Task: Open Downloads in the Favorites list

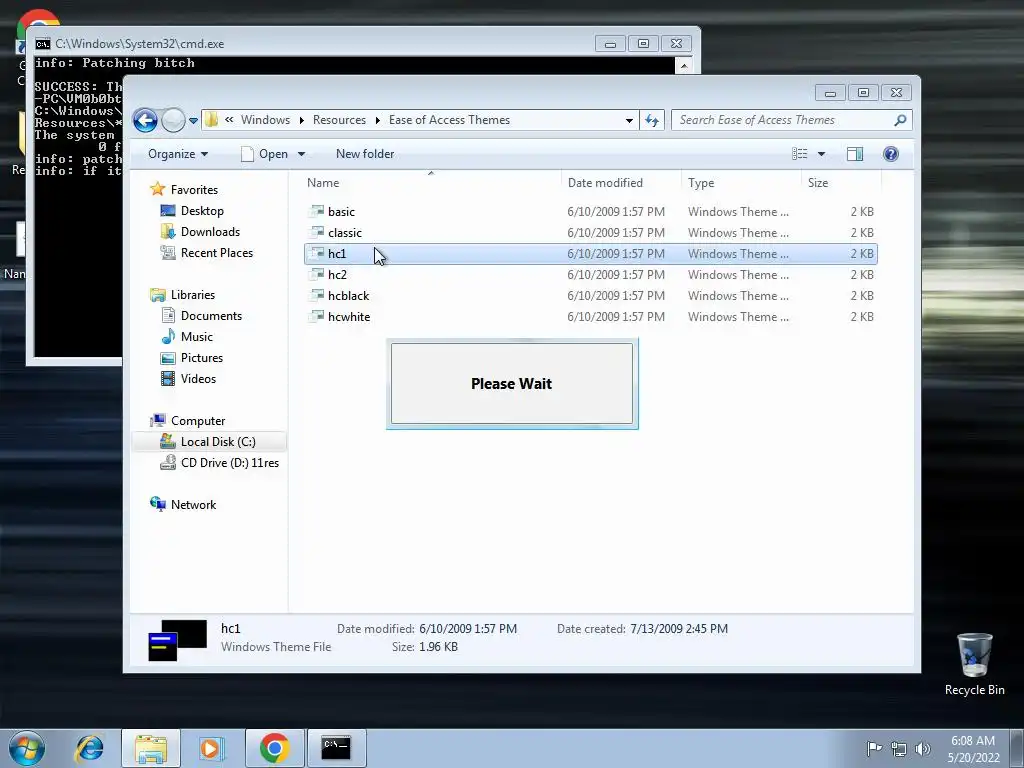Action: pyautogui.click(x=210, y=232)
